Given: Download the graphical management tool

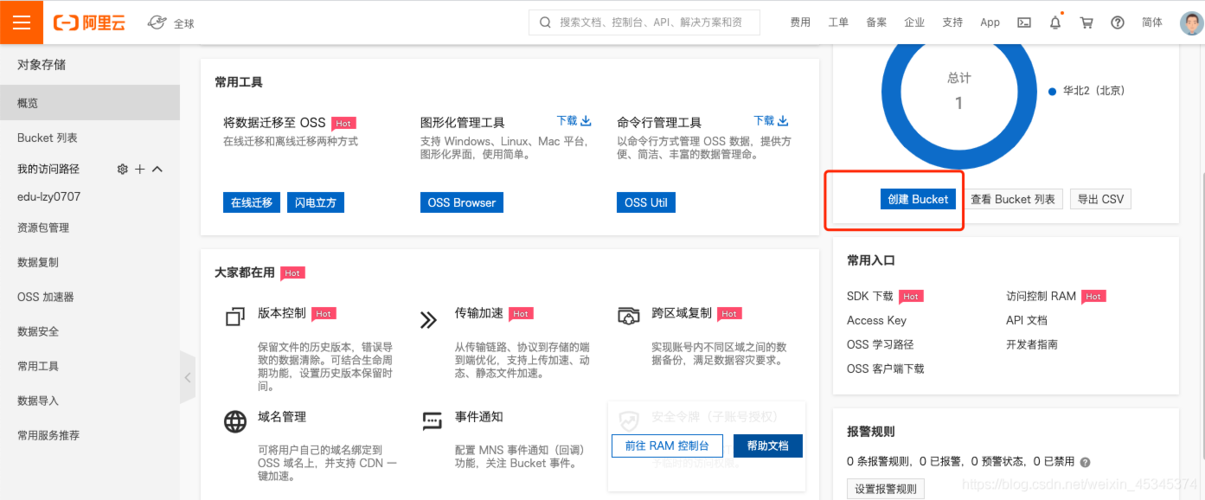Looking at the screenshot, I should coord(574,121).
